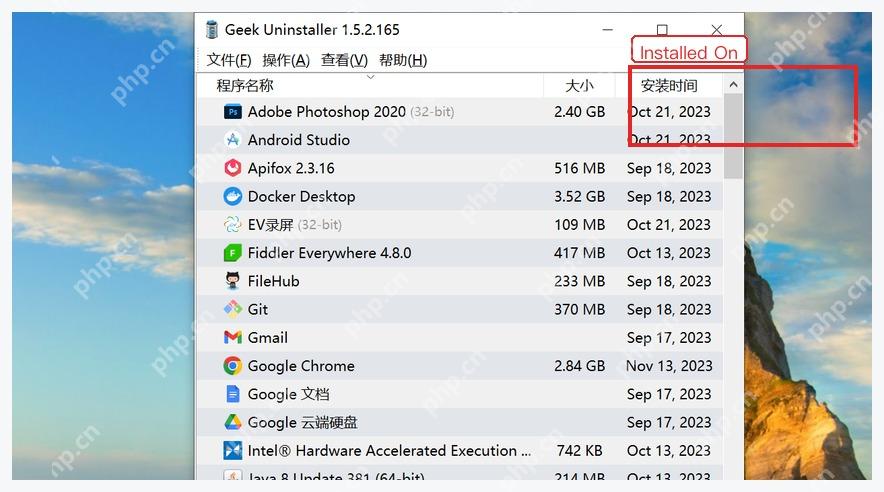Viewport: 884px width, 492px height.
Task: Select the Android Studio entry
Action: pos(299,140)
